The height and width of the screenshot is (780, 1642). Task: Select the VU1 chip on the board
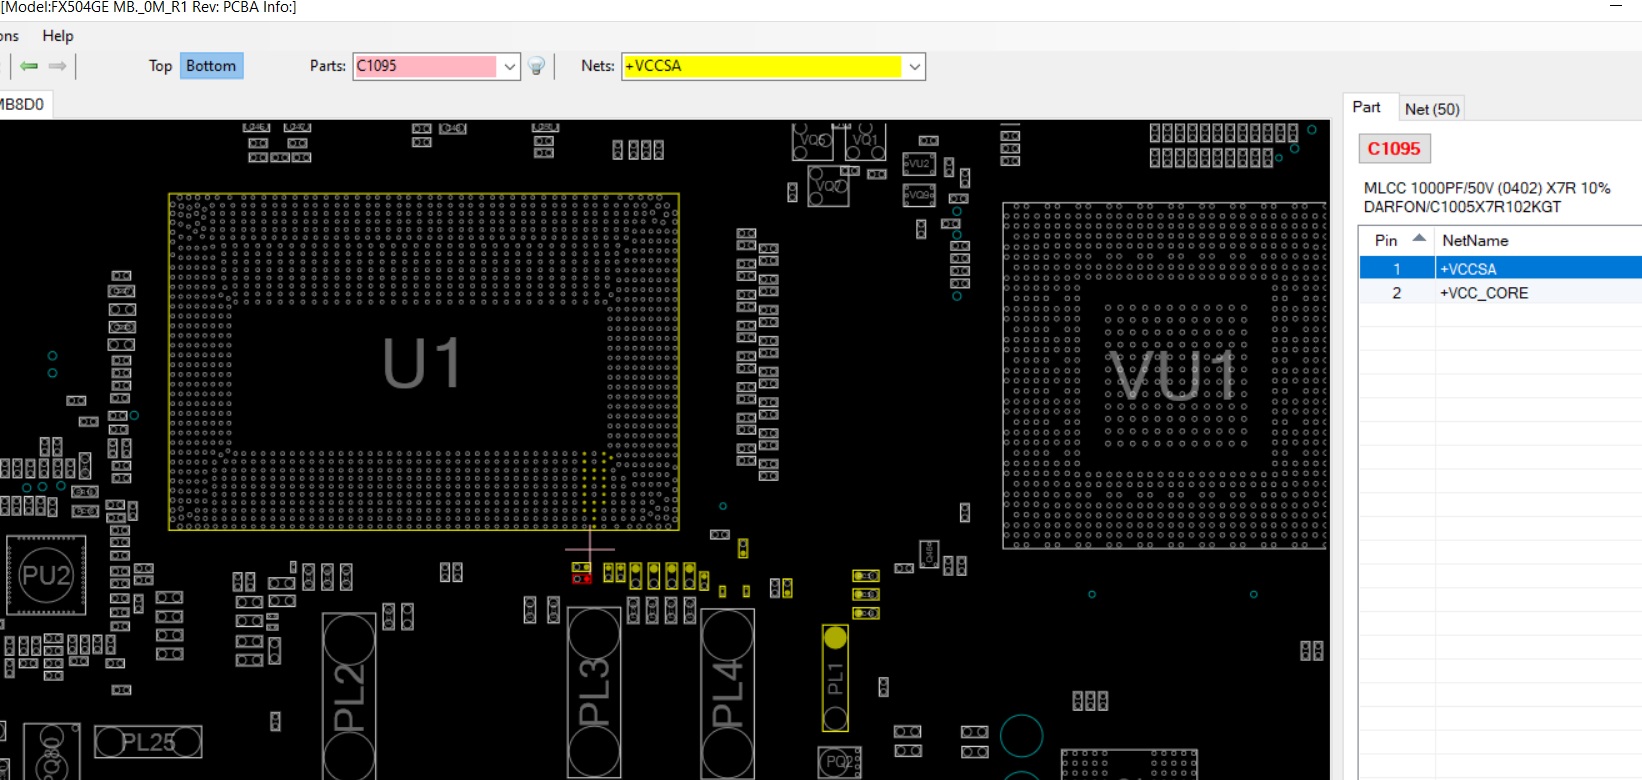point(1166,376)
